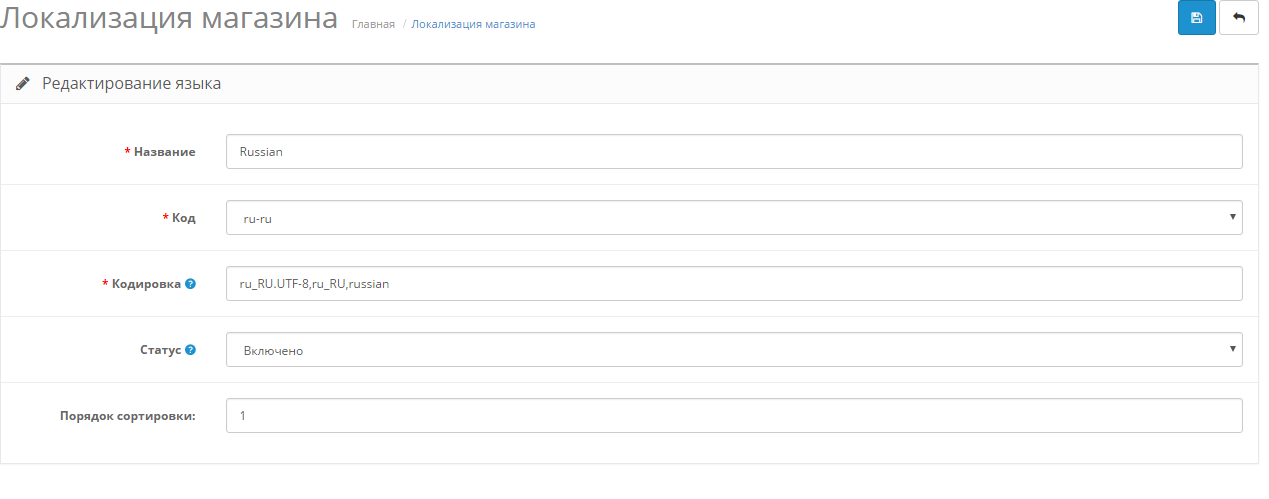Click the Локализация магазина page heading
The width and height of the screenshot is (1269, 499).
(x=169, y=18)
